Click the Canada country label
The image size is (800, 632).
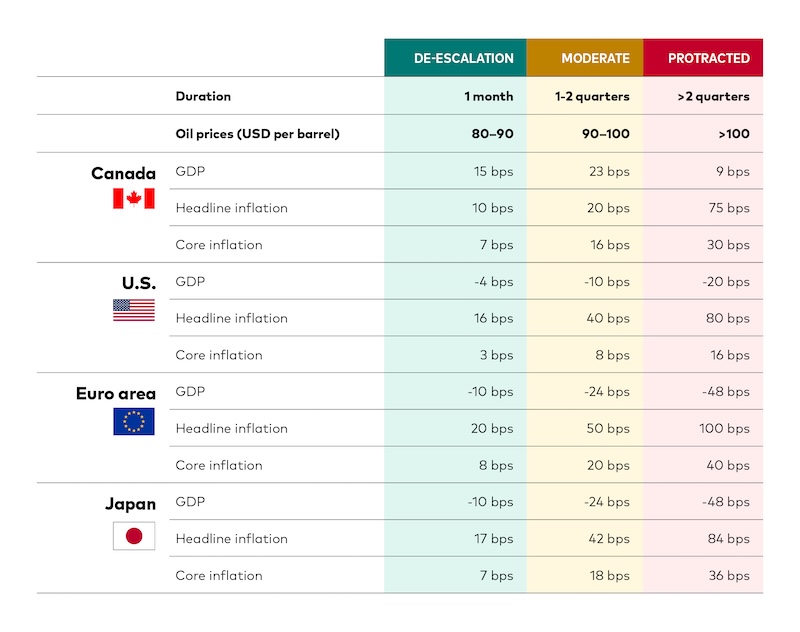tap(123, 173)
